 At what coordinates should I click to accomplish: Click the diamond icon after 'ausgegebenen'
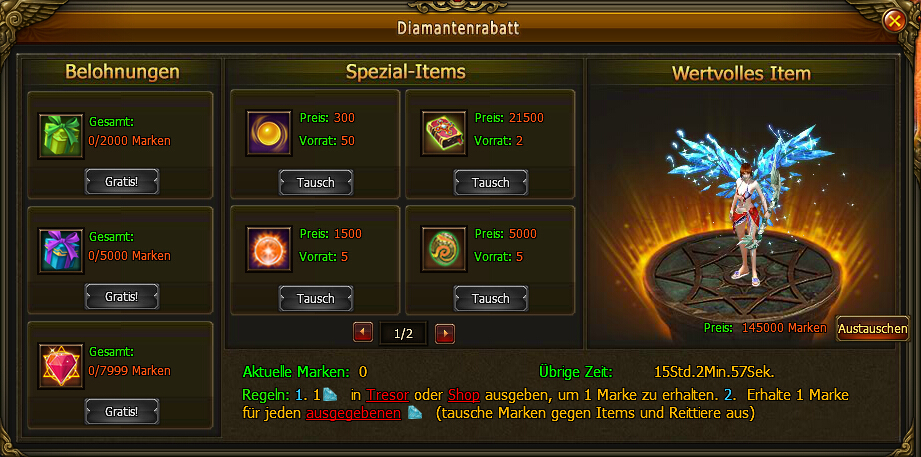pos(415,413)
